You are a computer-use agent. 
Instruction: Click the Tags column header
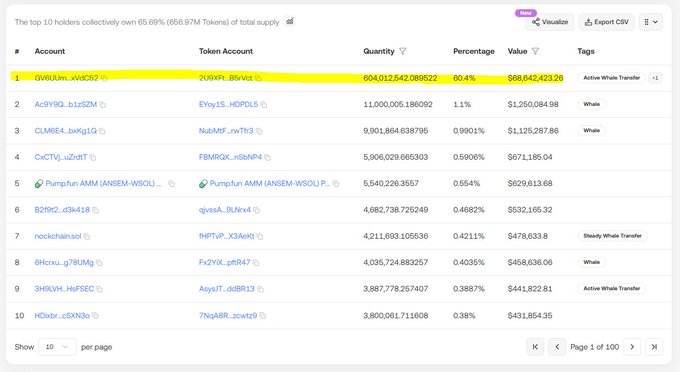[x=586, y=51]
